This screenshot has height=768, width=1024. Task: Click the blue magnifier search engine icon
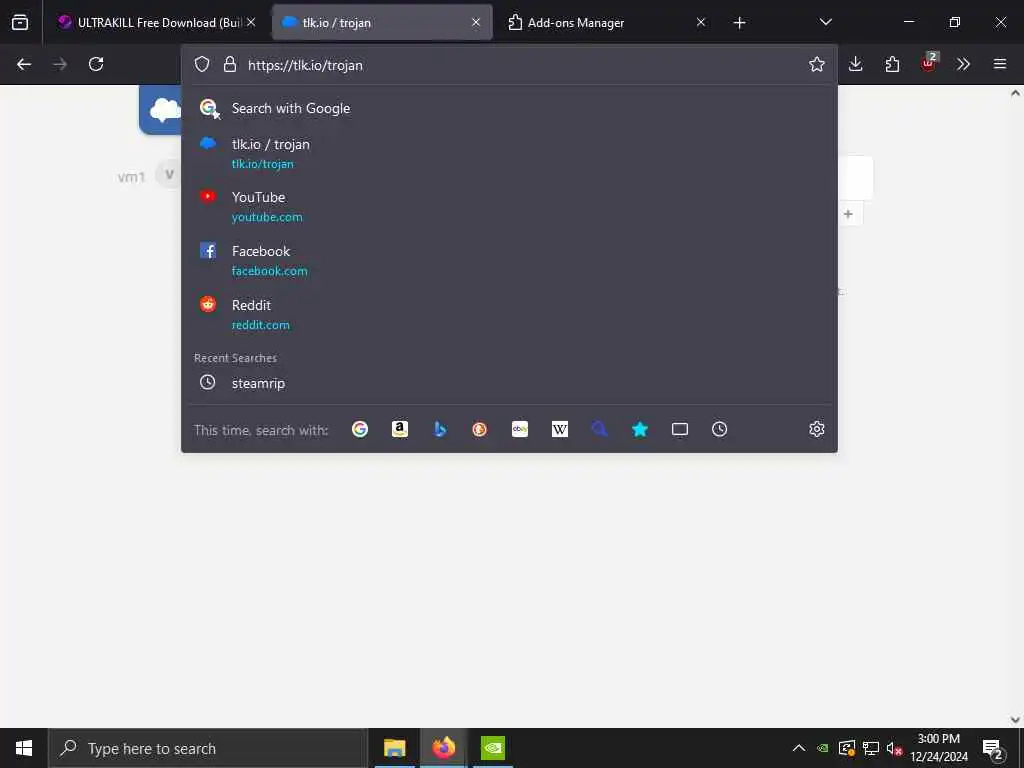click(x=600, y=429)
